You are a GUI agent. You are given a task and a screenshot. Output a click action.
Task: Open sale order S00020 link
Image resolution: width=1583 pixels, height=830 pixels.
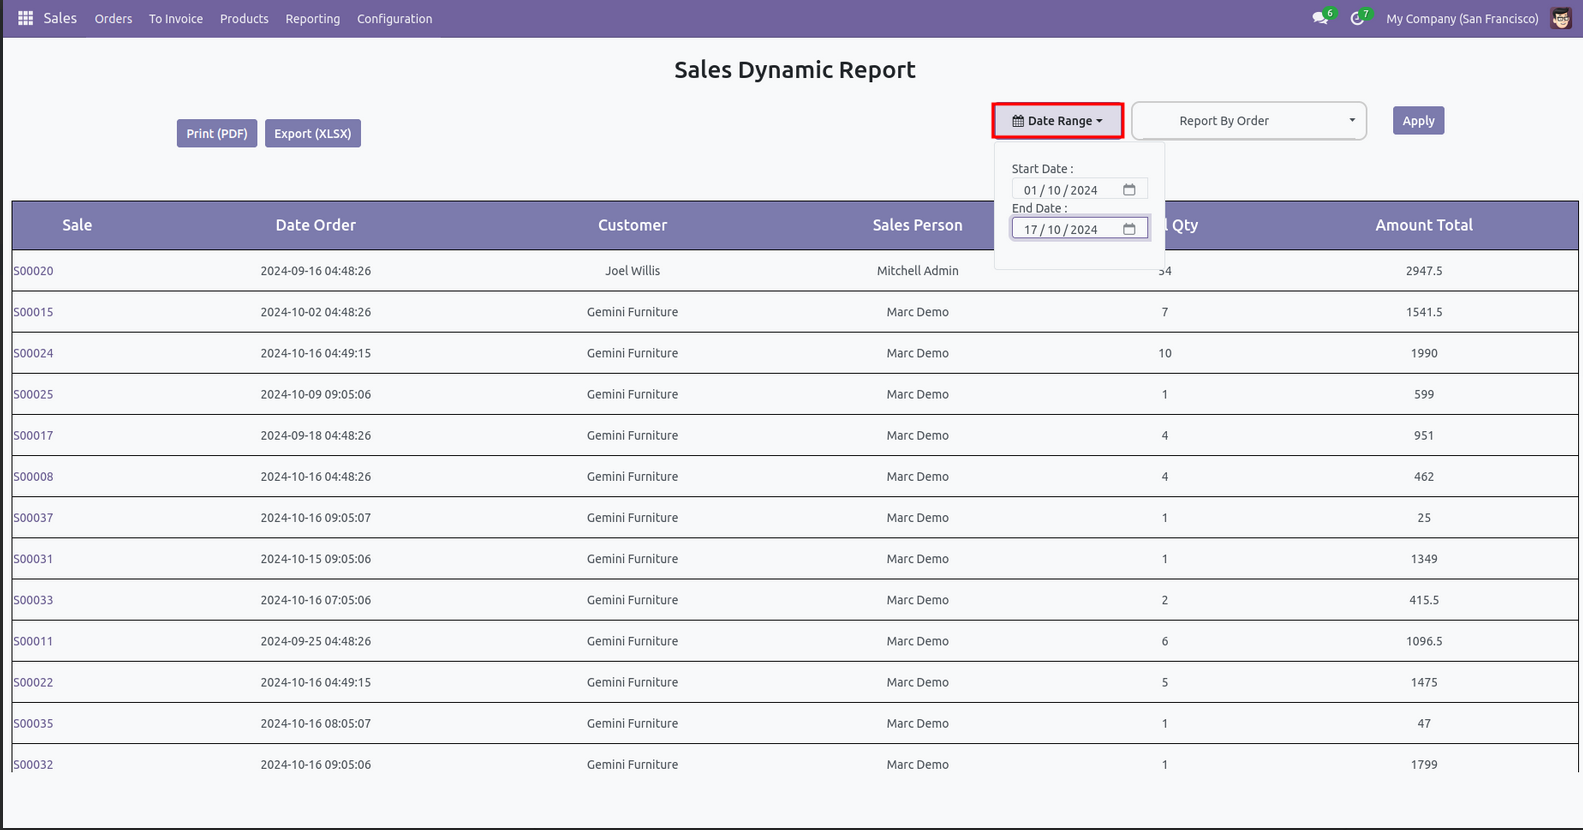click(33, 271)
